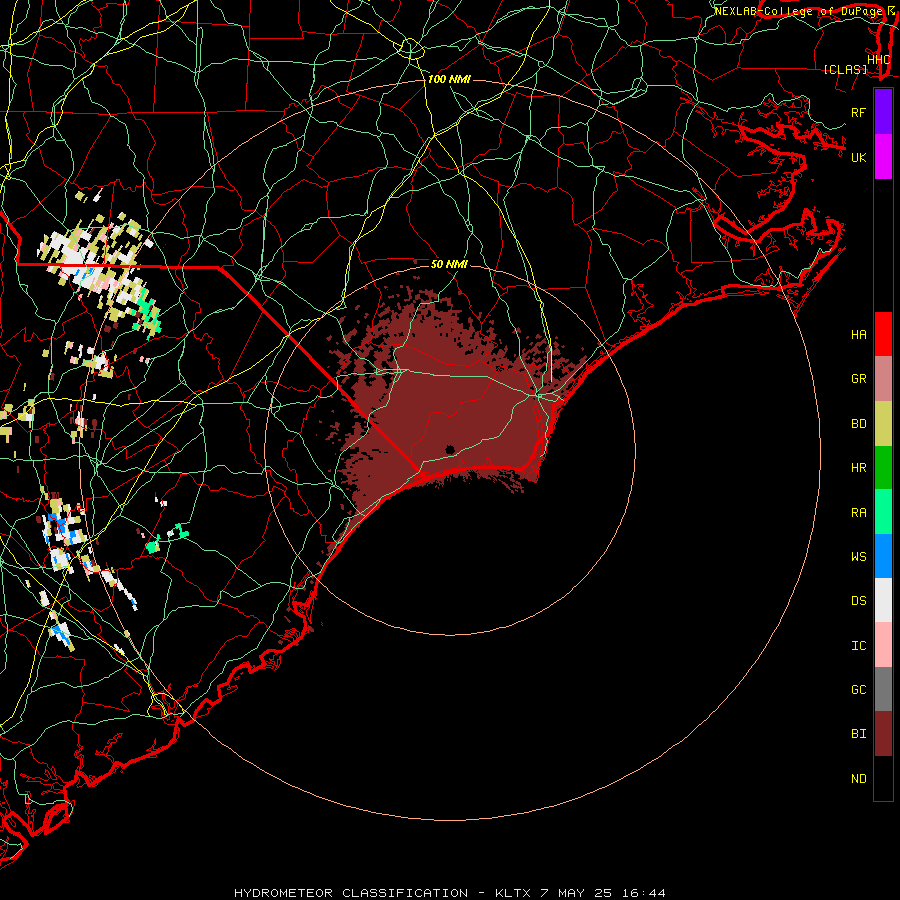The image size is (900, 900).
Task: Click the BI legend label
Action: coord(858,734)
